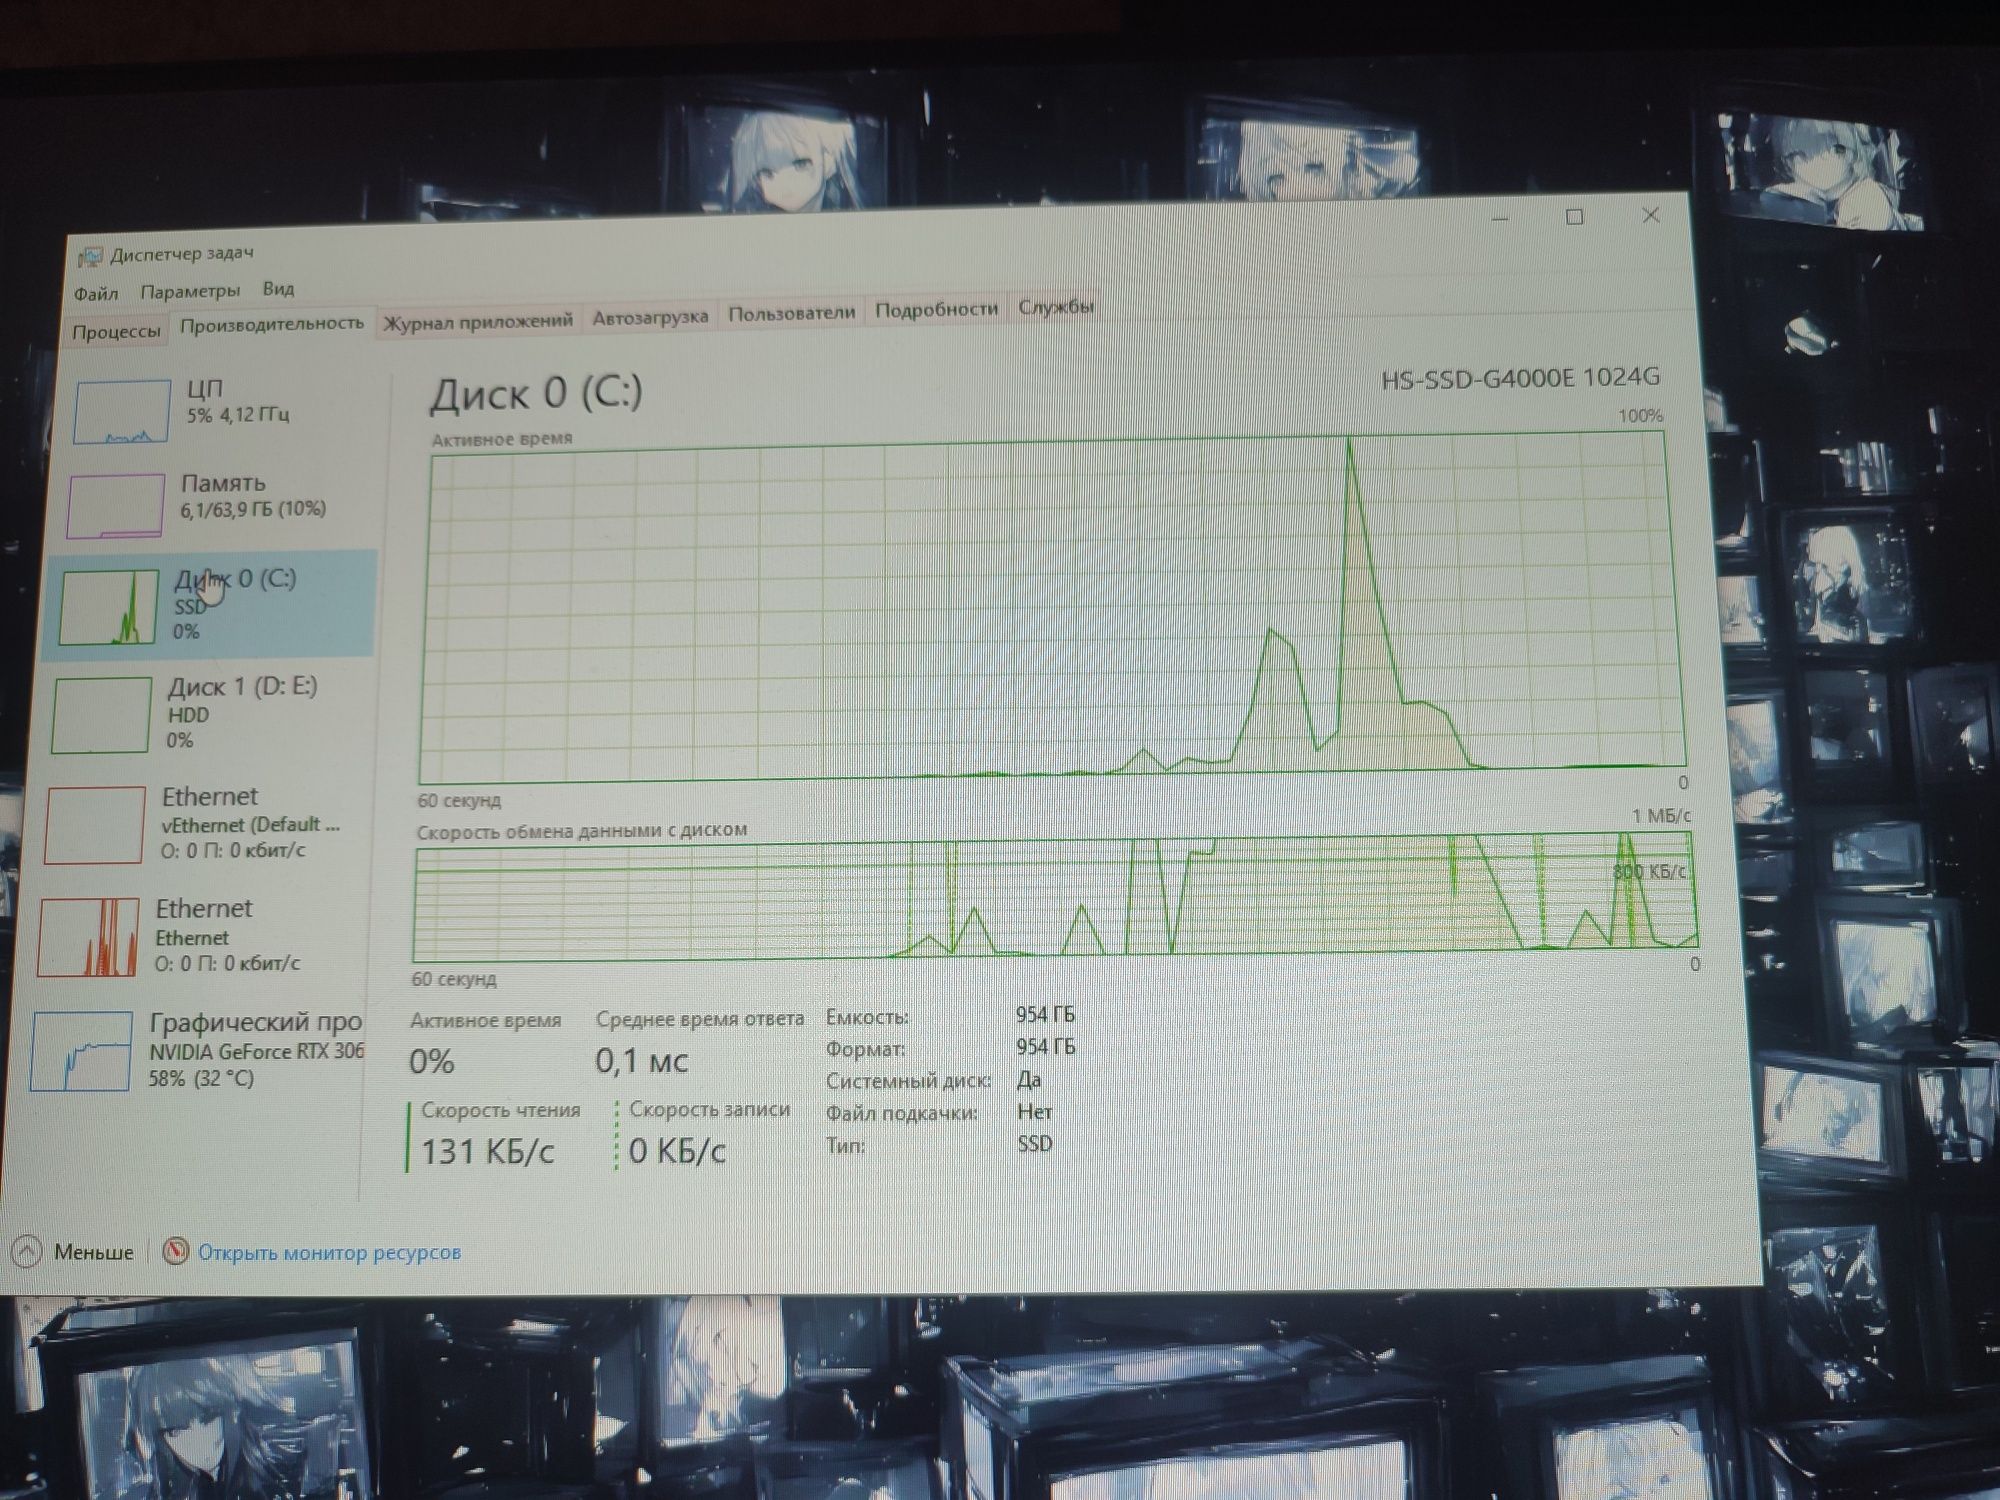Click the Скорость чтения 131 КБ/с value

pos(487,1151)
